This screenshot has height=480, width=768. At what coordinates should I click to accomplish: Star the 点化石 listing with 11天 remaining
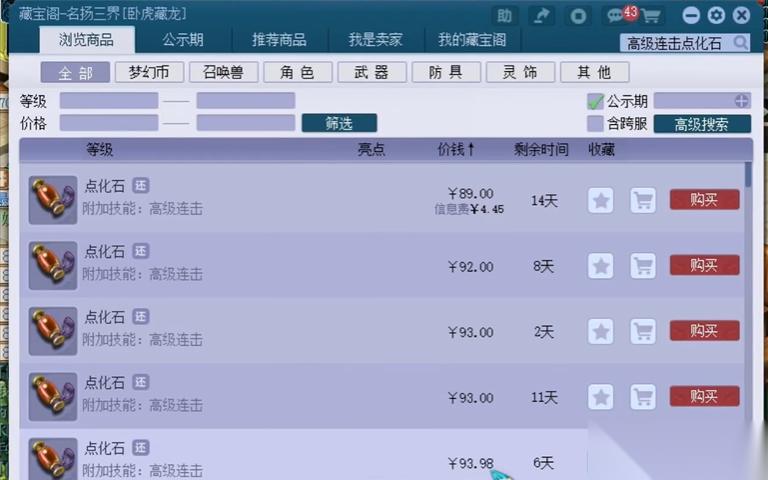click(601, 397)
